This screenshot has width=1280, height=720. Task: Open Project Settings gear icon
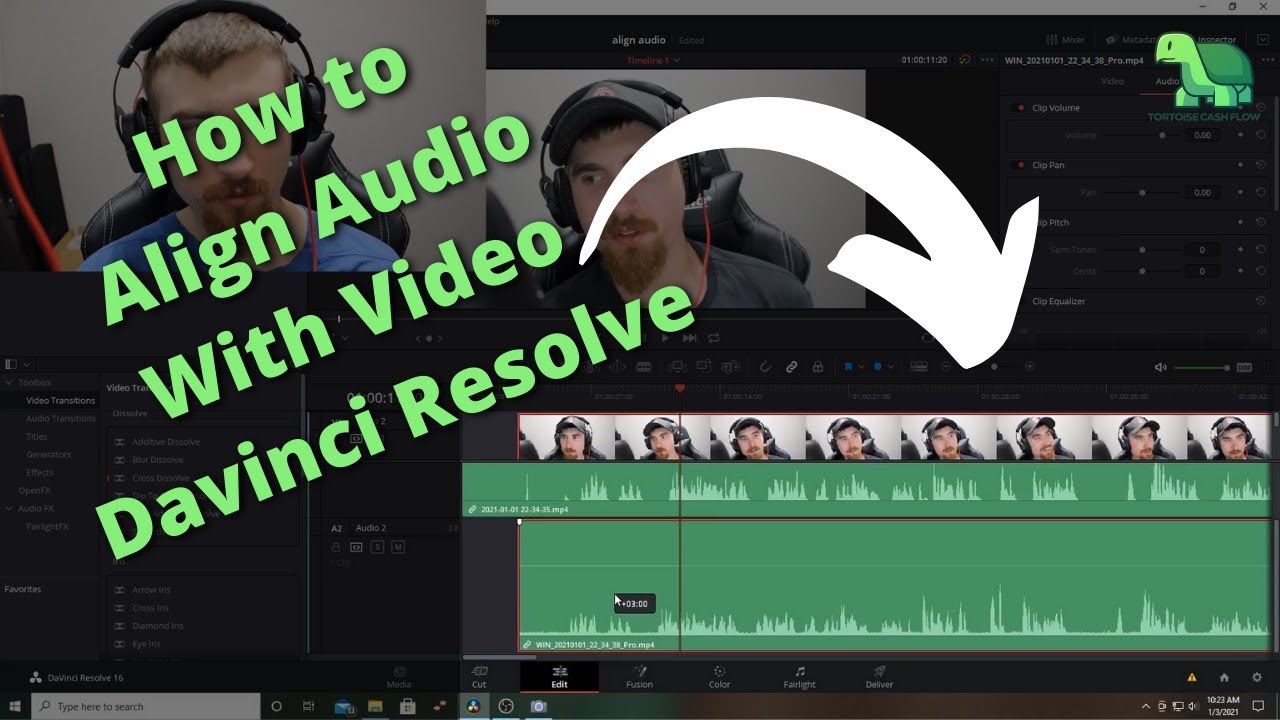pos(1257,677)
